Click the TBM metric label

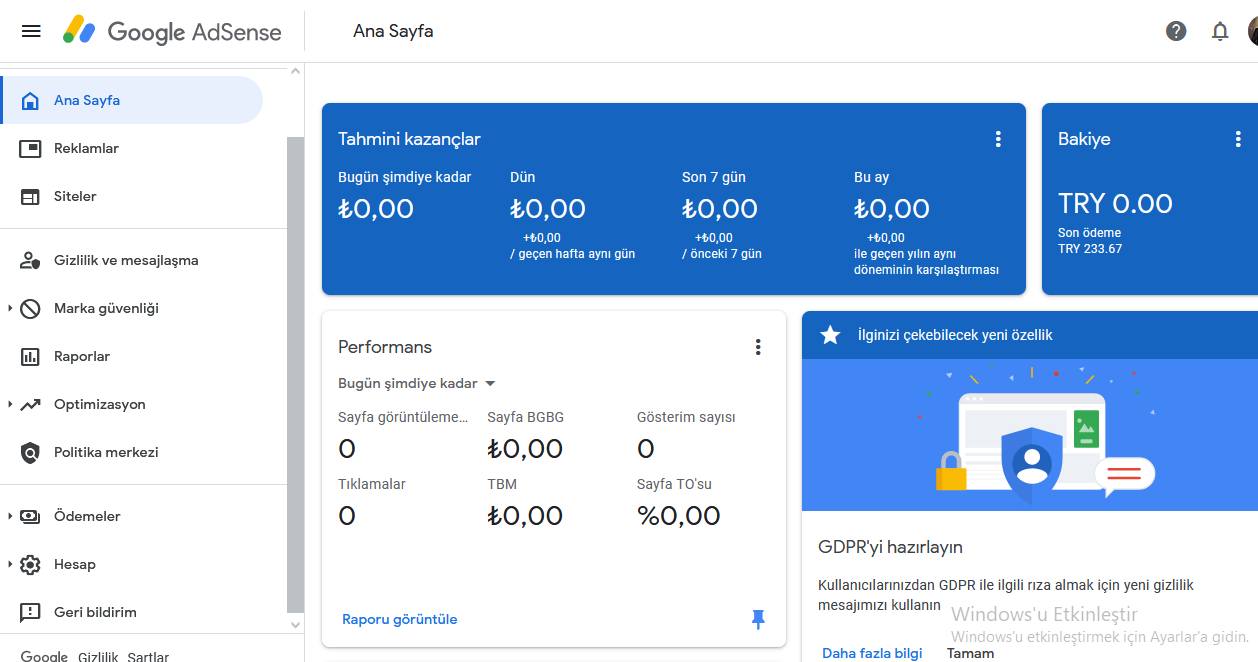coord(502,484)
